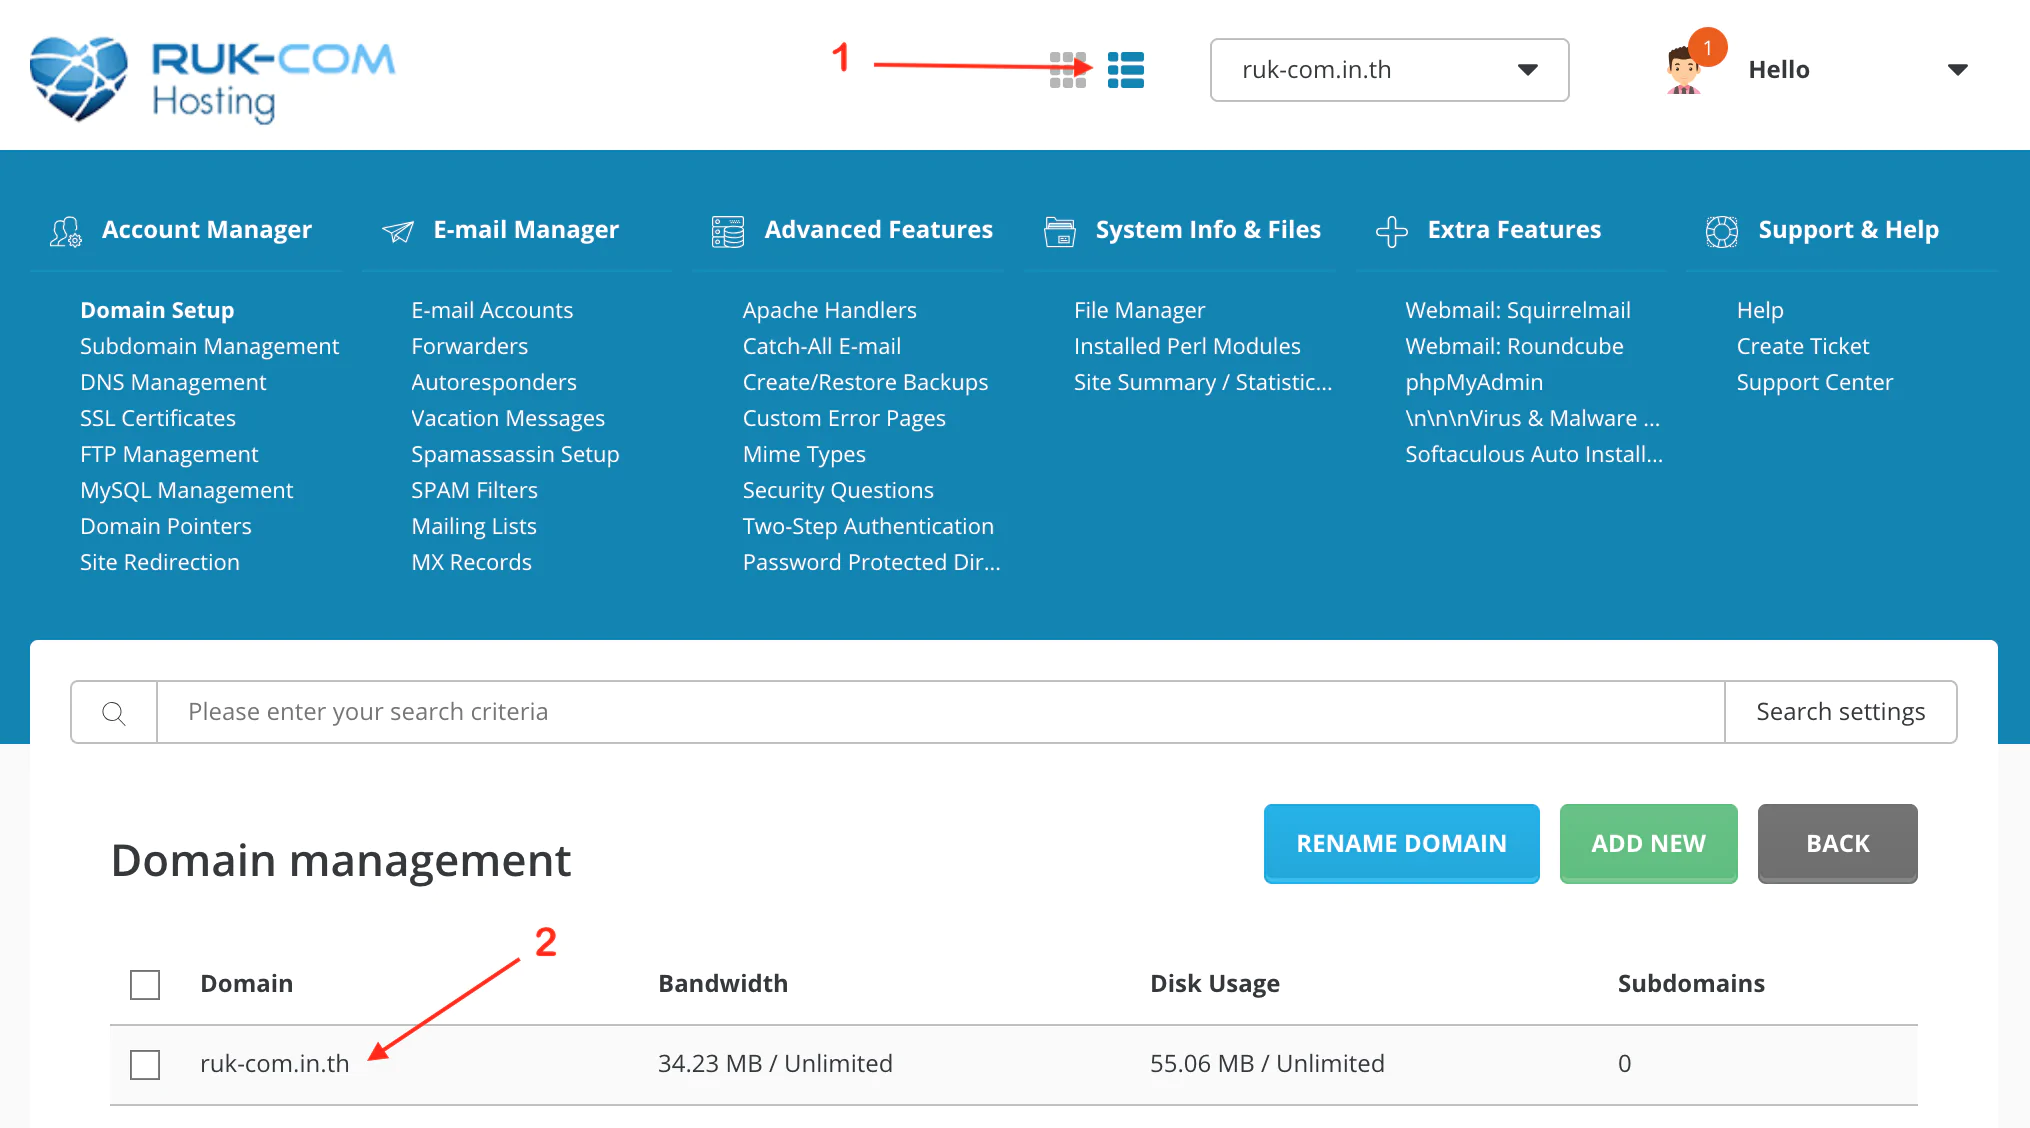Open Catch-All E-mail
Viewport: 2030px width, 1128px height.
pos(821,346)
